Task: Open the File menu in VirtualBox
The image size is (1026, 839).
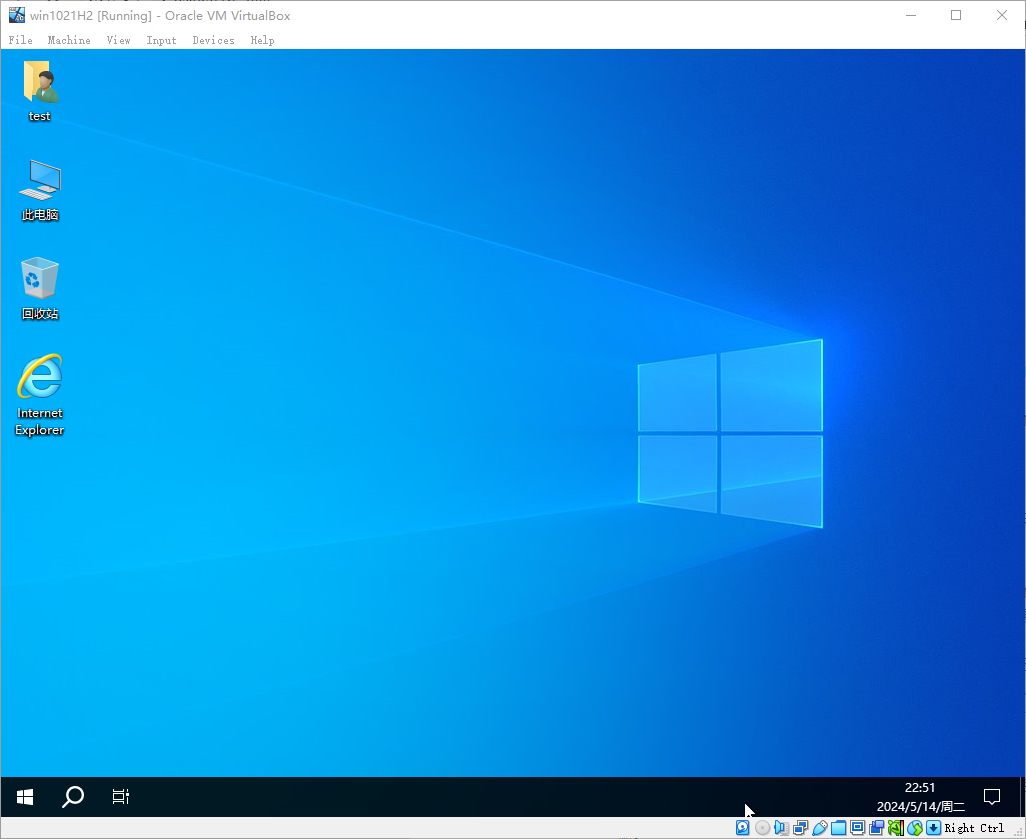Action: click(20, 41)
